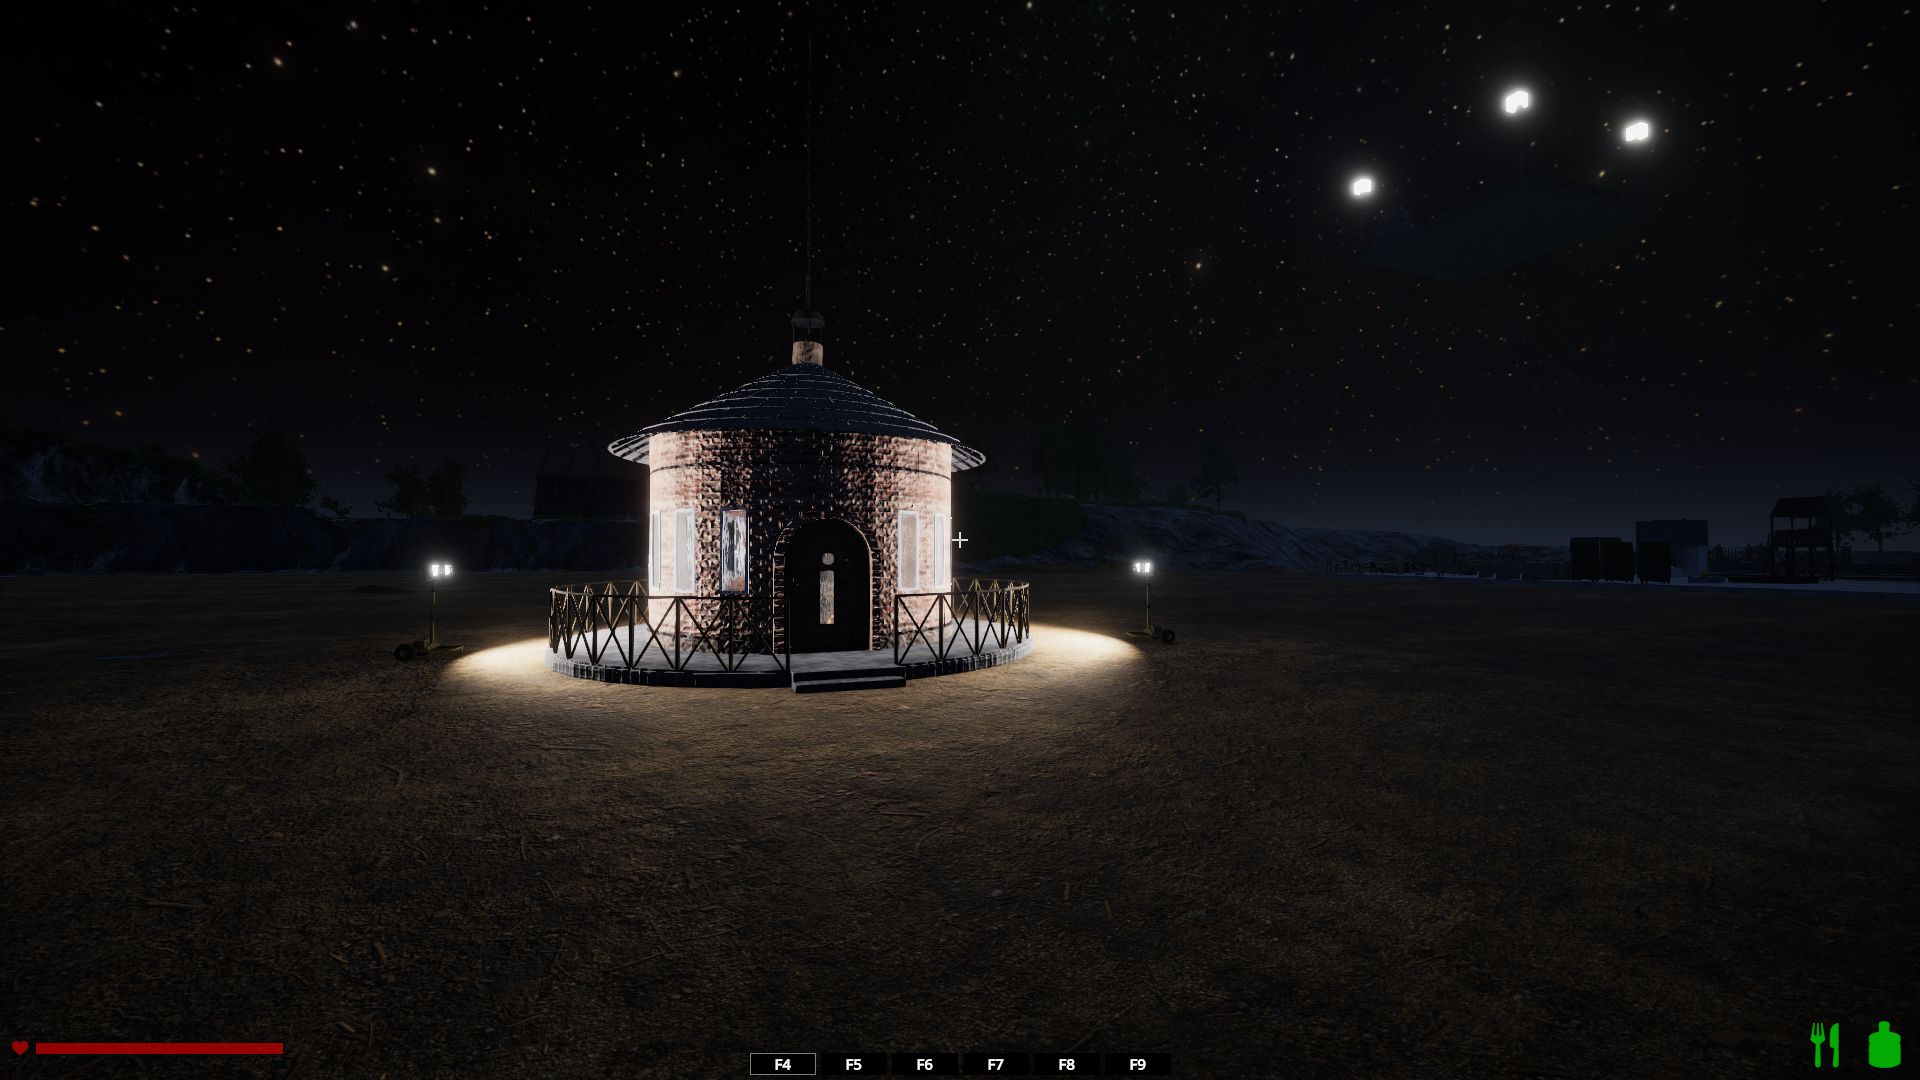The height and width of the screenshot is (1080, 1920).
Task: Click the red health bar
Action: click(x=159, y=1048)
